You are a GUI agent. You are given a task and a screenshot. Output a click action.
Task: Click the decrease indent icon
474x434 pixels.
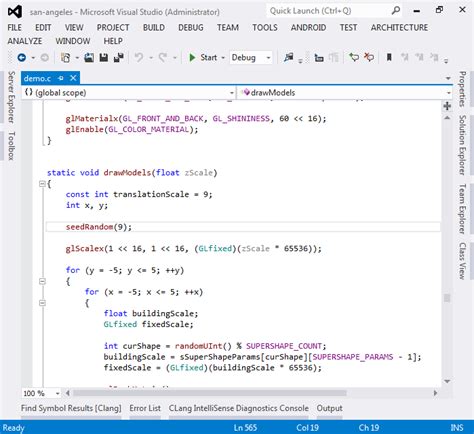(319, 58)
